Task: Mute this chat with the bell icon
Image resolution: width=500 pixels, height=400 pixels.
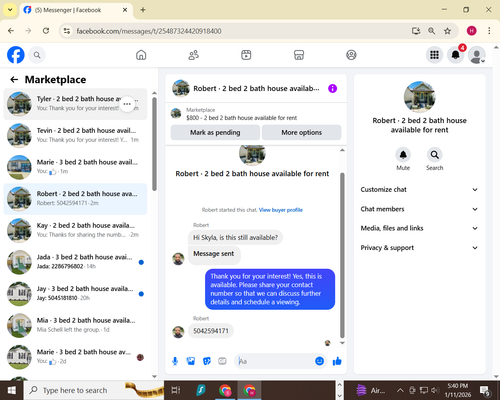Action: pyautogui.click(x=403, y=155)
